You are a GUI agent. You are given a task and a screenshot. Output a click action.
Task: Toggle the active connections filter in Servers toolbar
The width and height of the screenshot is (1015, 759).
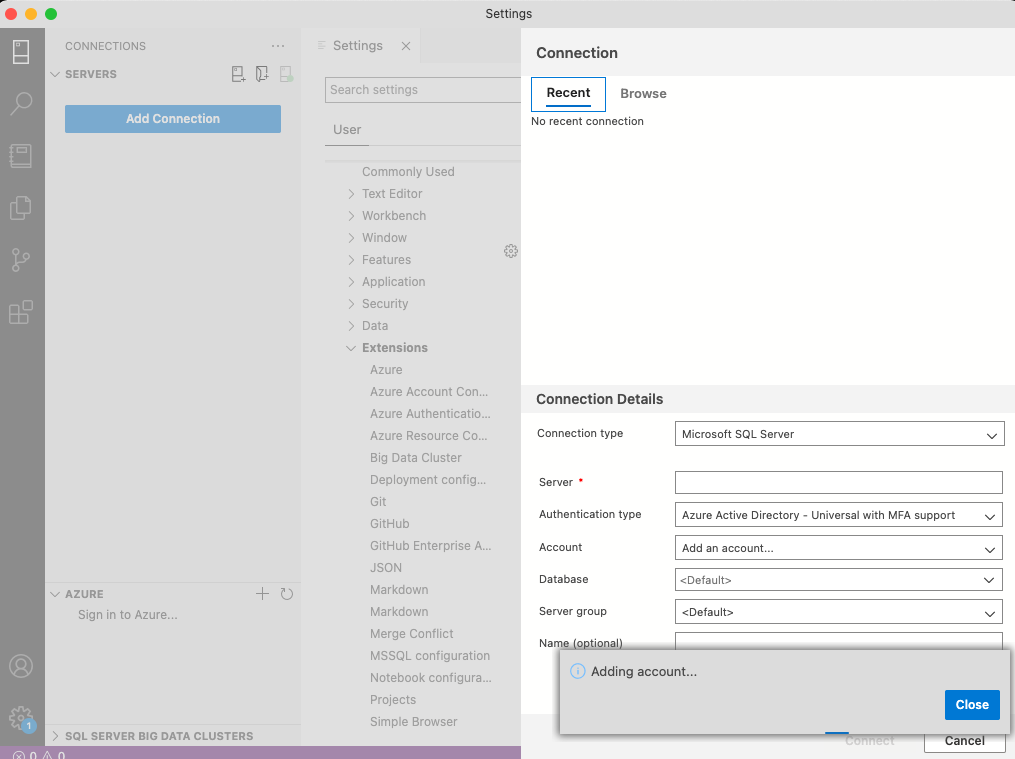point(287,73)
